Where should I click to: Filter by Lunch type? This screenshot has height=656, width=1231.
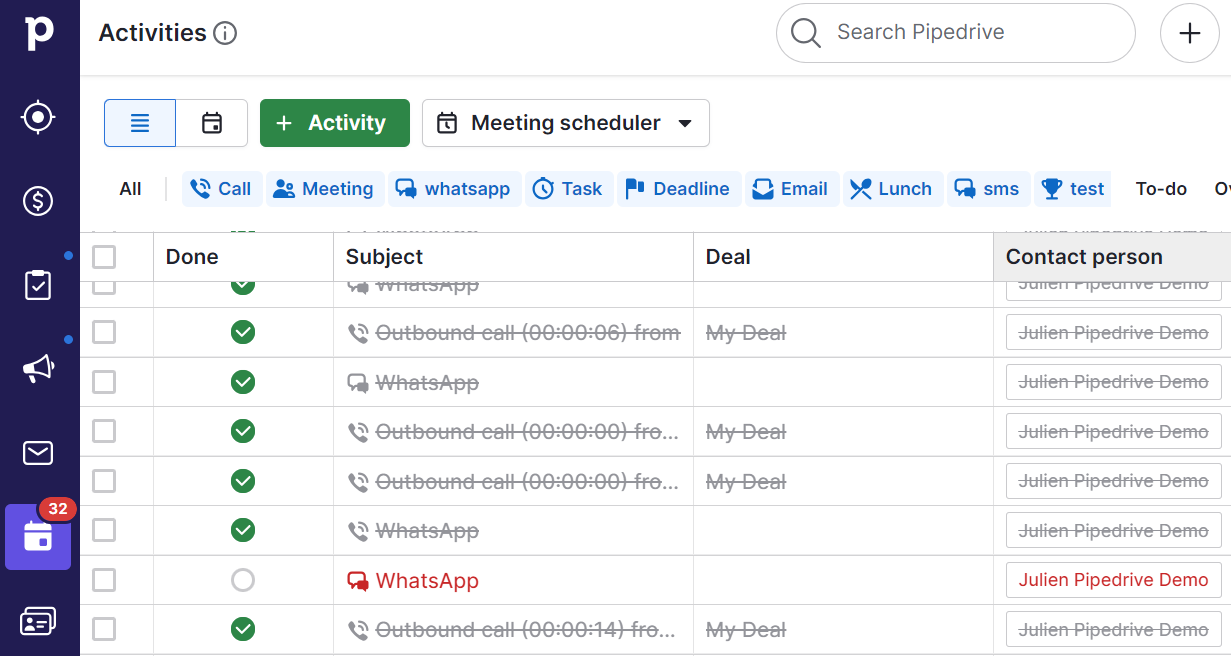[x=893, y=189]
